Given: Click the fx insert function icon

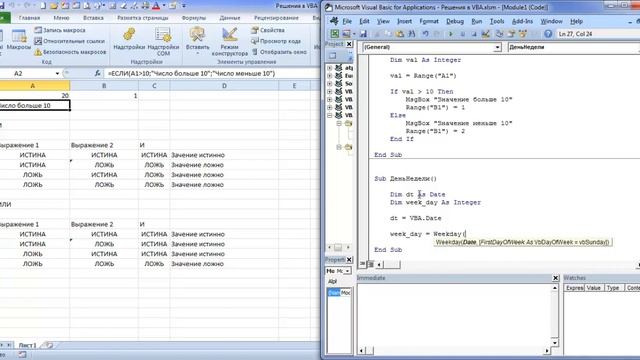Looking at the screenshot, I should pos(97,73).
